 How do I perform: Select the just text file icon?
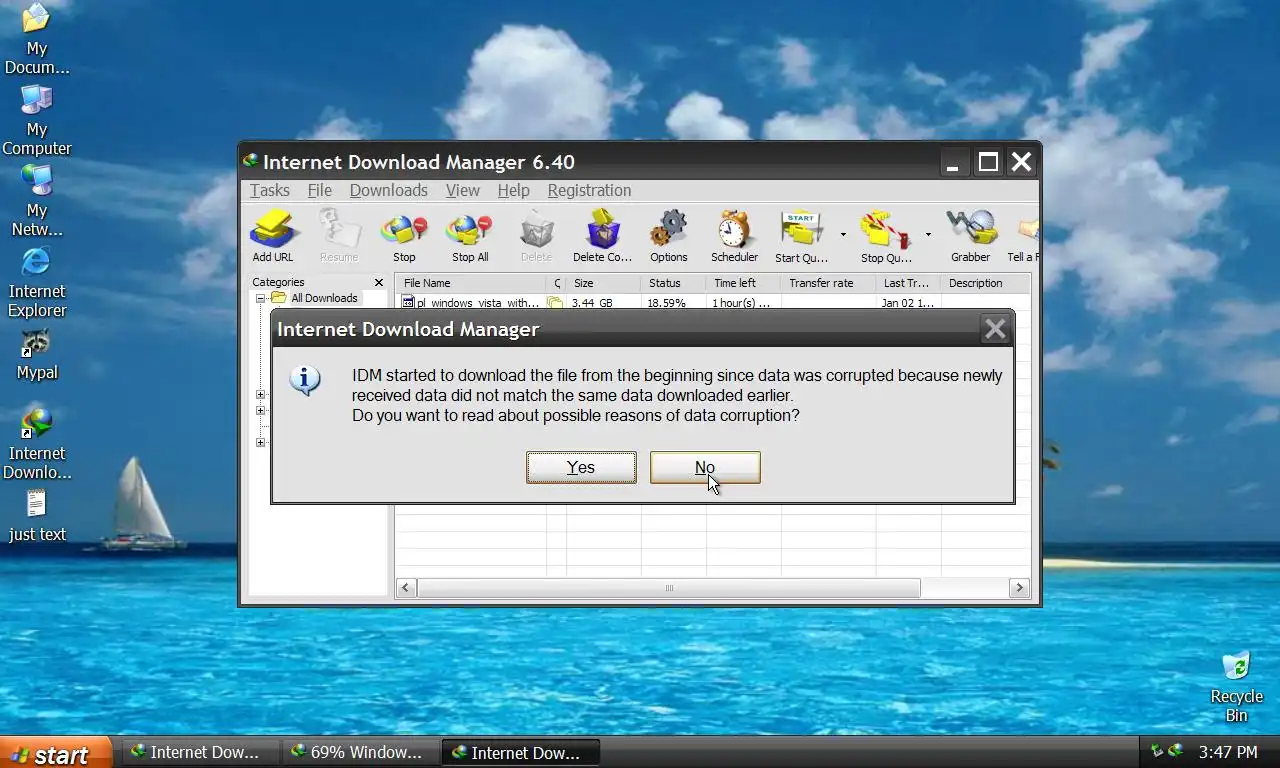[37, 516]
